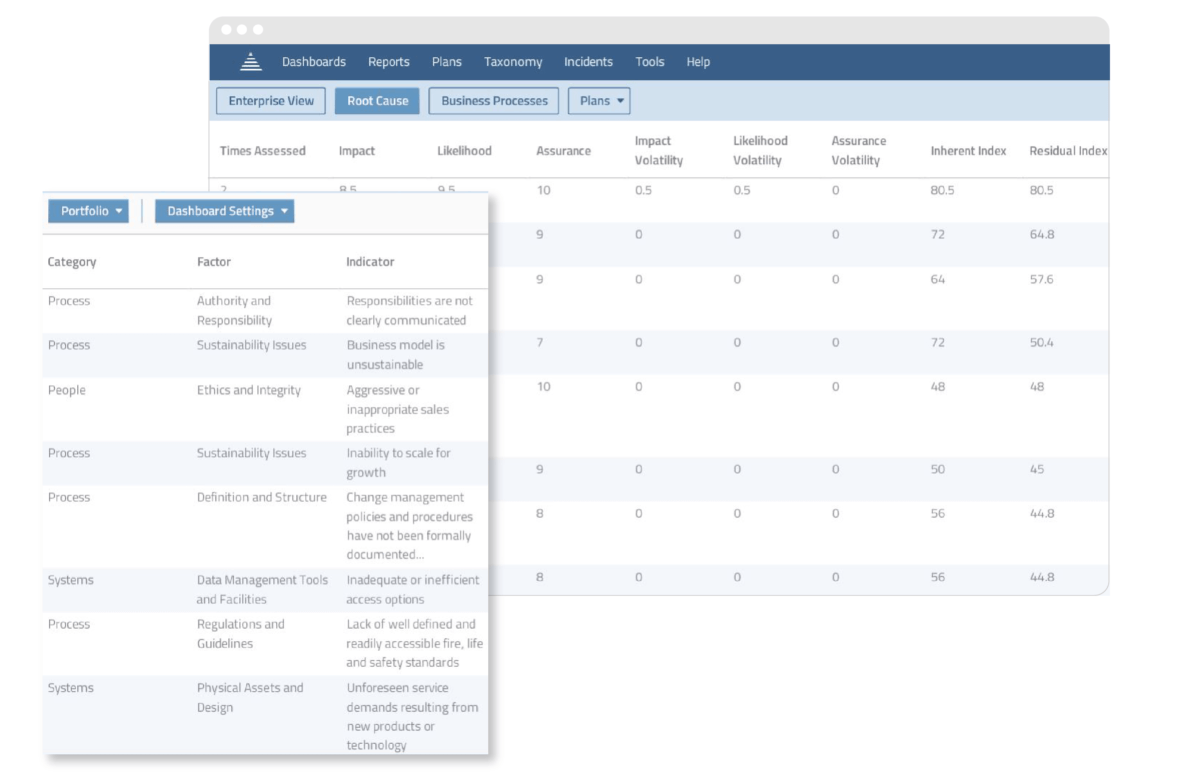Open the Portfolio dropdown
Image resolution: width=1200 pixels, height=783 pixels.
click(88, 211)
